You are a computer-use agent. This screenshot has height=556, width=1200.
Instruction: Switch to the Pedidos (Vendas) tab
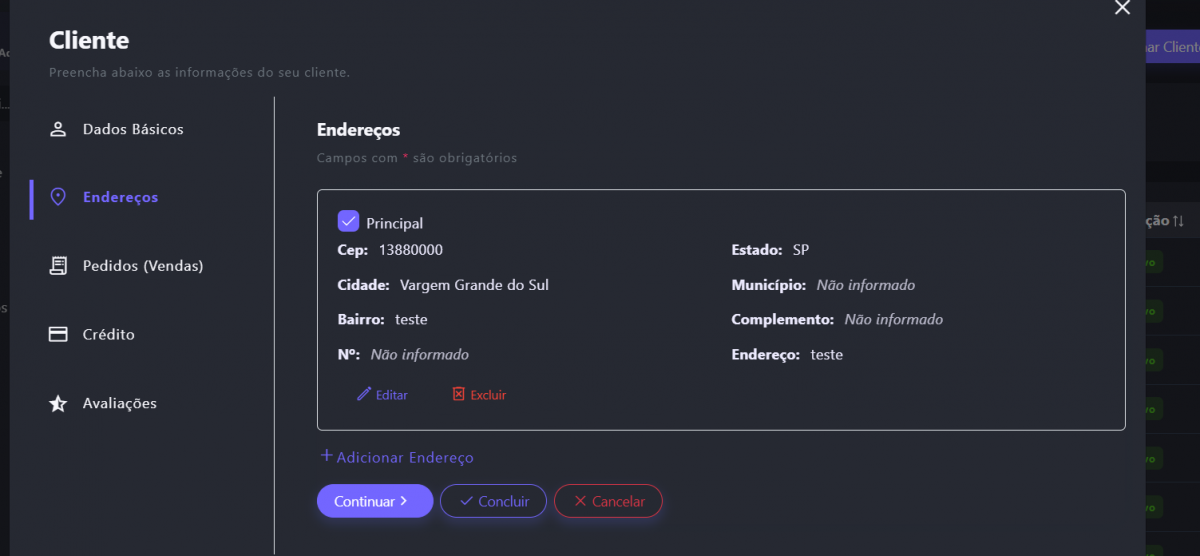[x=143, y=266]
